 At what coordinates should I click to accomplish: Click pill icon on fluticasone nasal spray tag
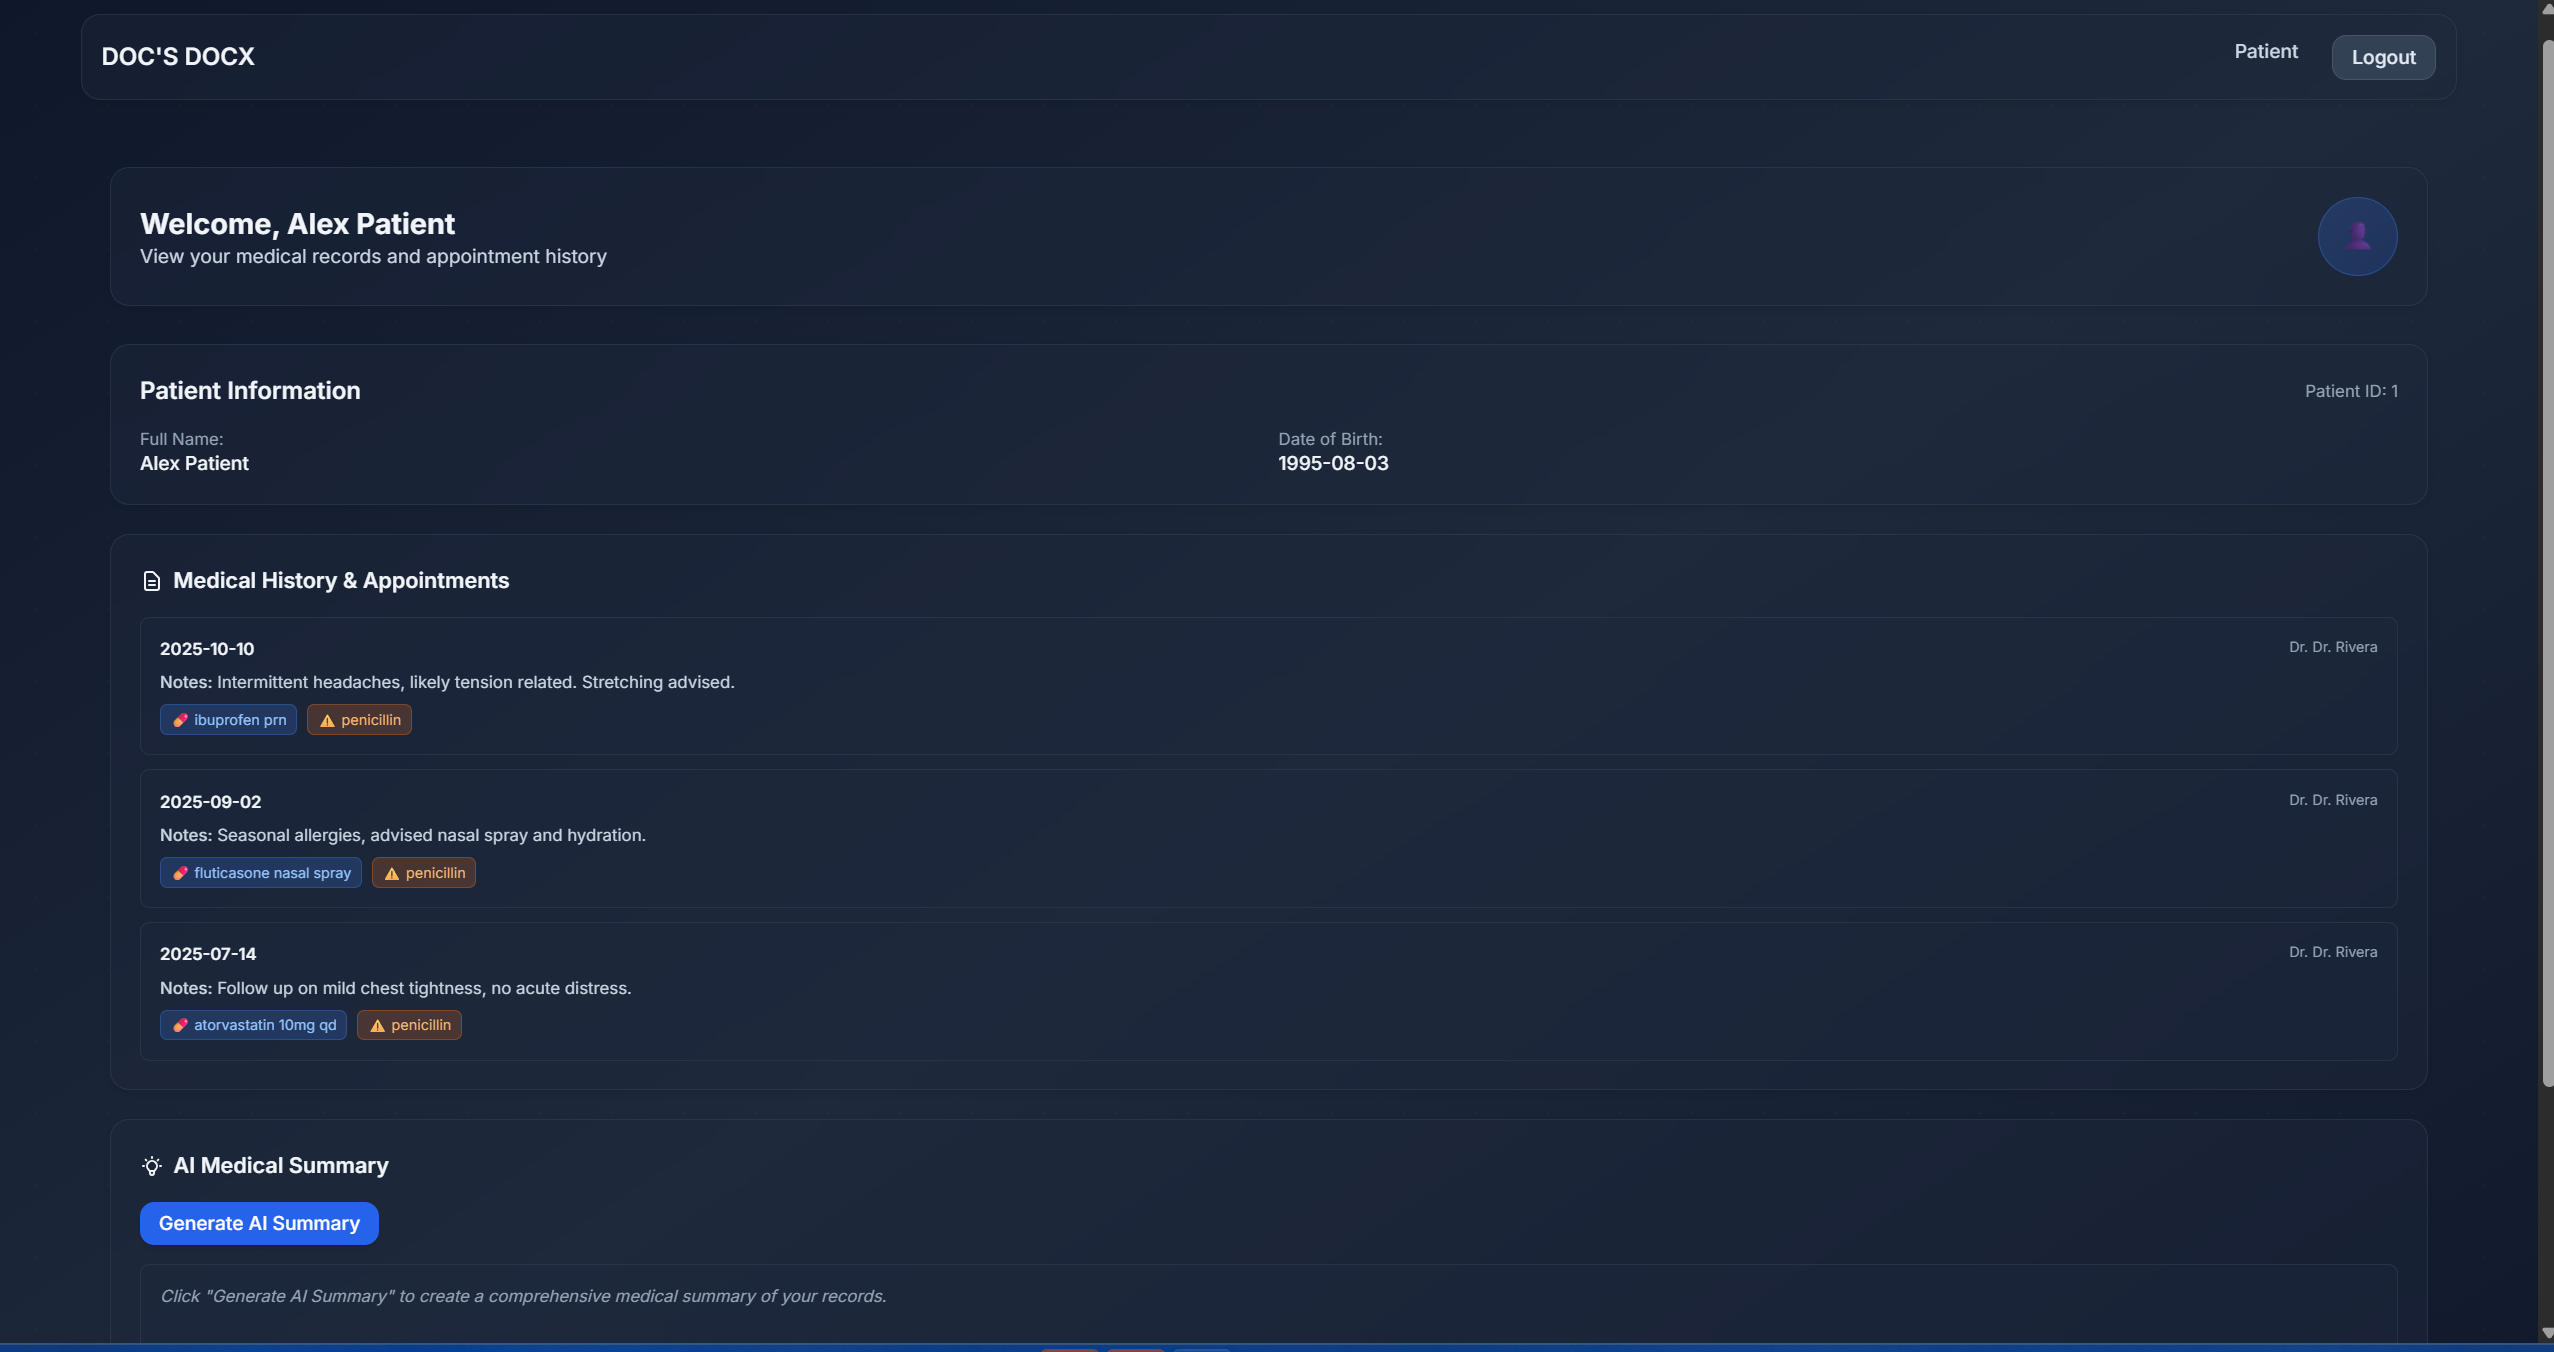[181, 873]
